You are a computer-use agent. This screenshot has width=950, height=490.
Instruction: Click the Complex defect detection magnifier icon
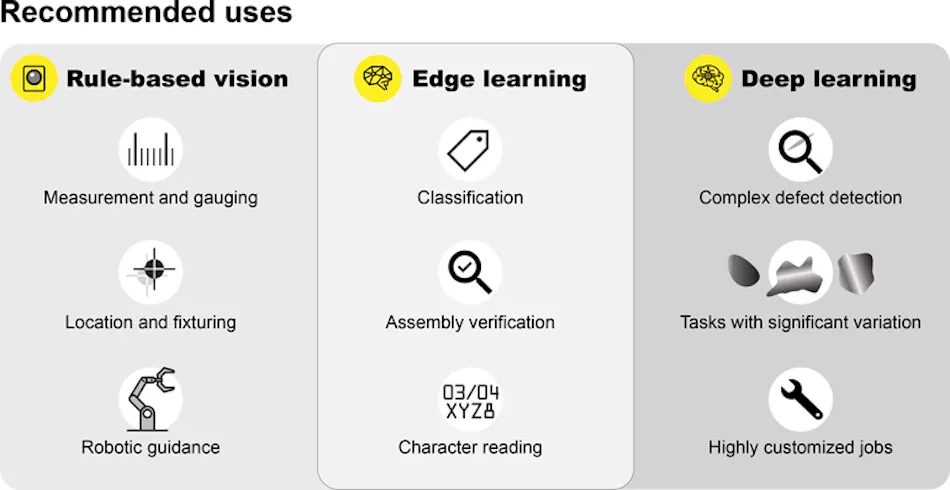coord(800,150)
